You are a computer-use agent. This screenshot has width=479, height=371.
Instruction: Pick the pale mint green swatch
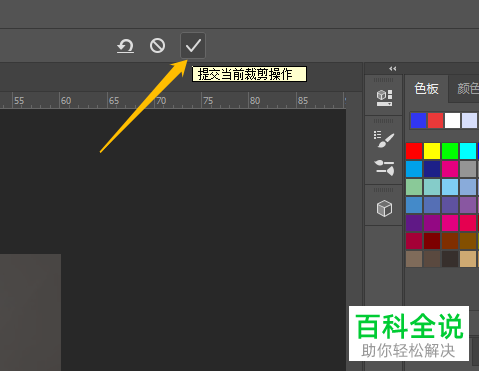[x=414, y=187]
